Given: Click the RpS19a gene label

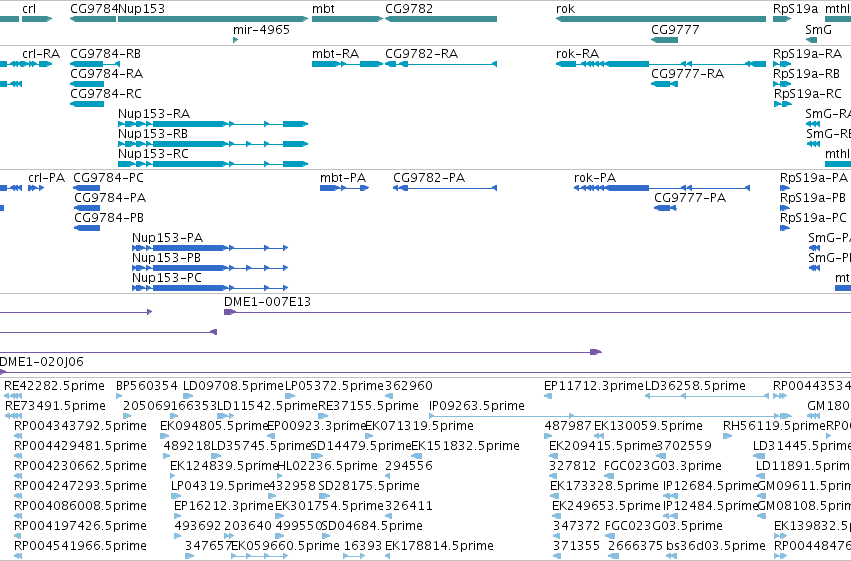Looking at the screenshot, I should click(x=795, y=9).
